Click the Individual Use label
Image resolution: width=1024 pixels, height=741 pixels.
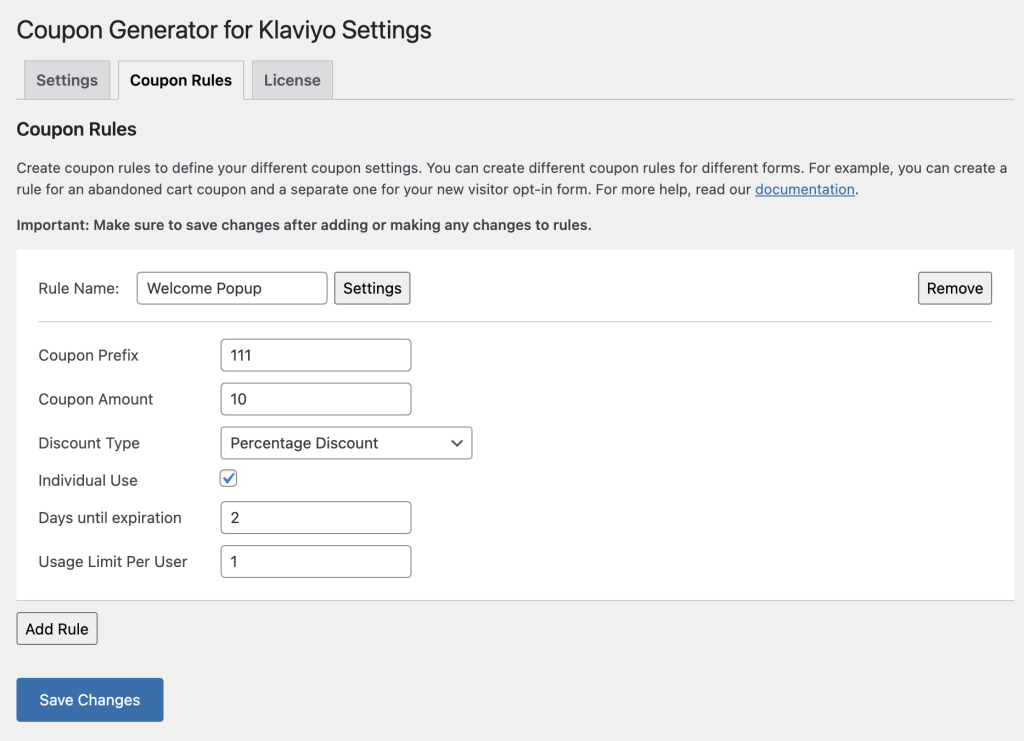(x=88, y=481)
